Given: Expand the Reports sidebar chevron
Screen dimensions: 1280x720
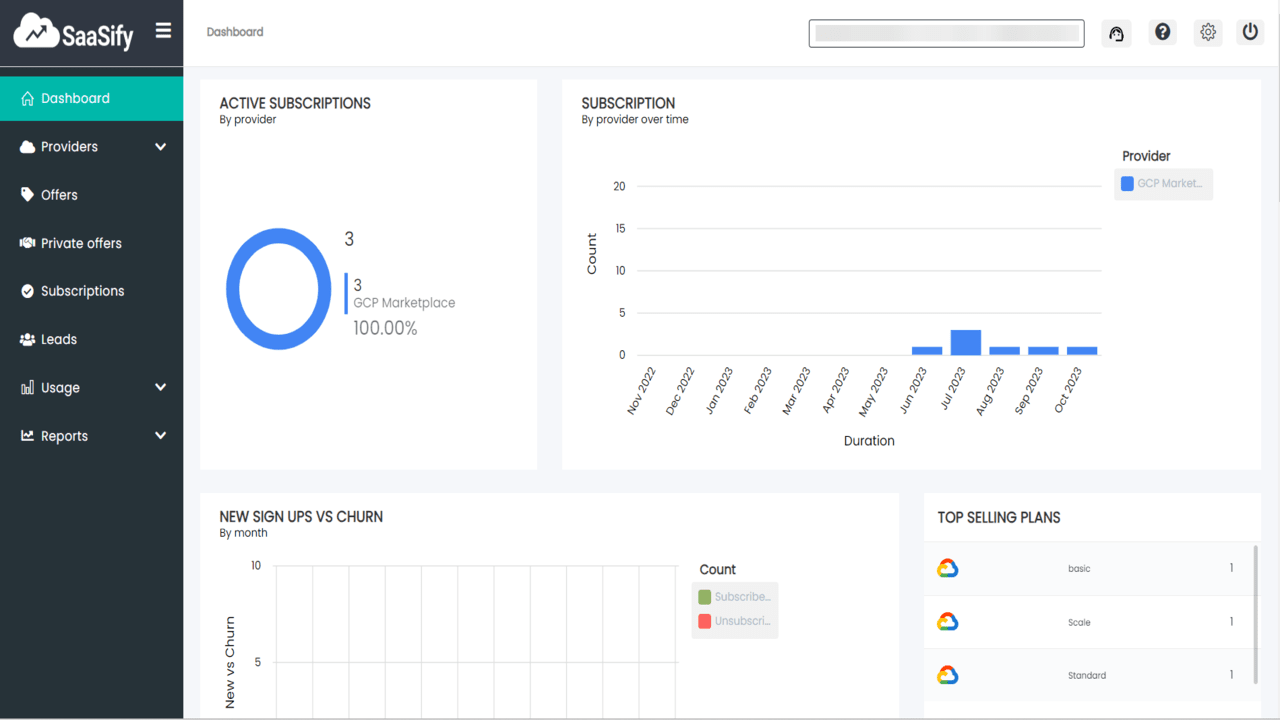Looking at the screenshot, I should coord(161,436).
